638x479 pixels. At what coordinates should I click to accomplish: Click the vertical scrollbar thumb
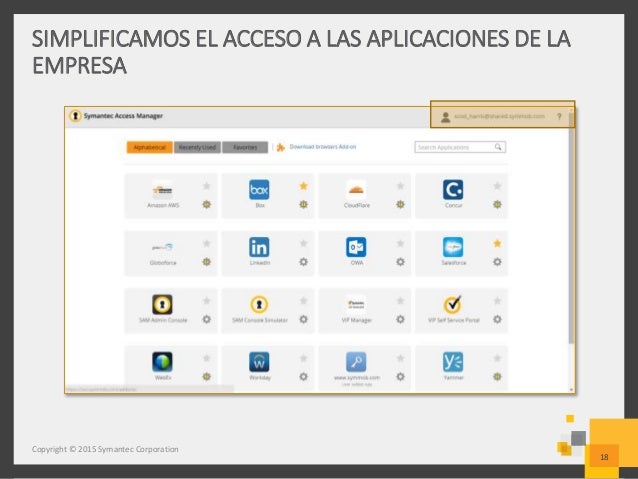(571, 228)
